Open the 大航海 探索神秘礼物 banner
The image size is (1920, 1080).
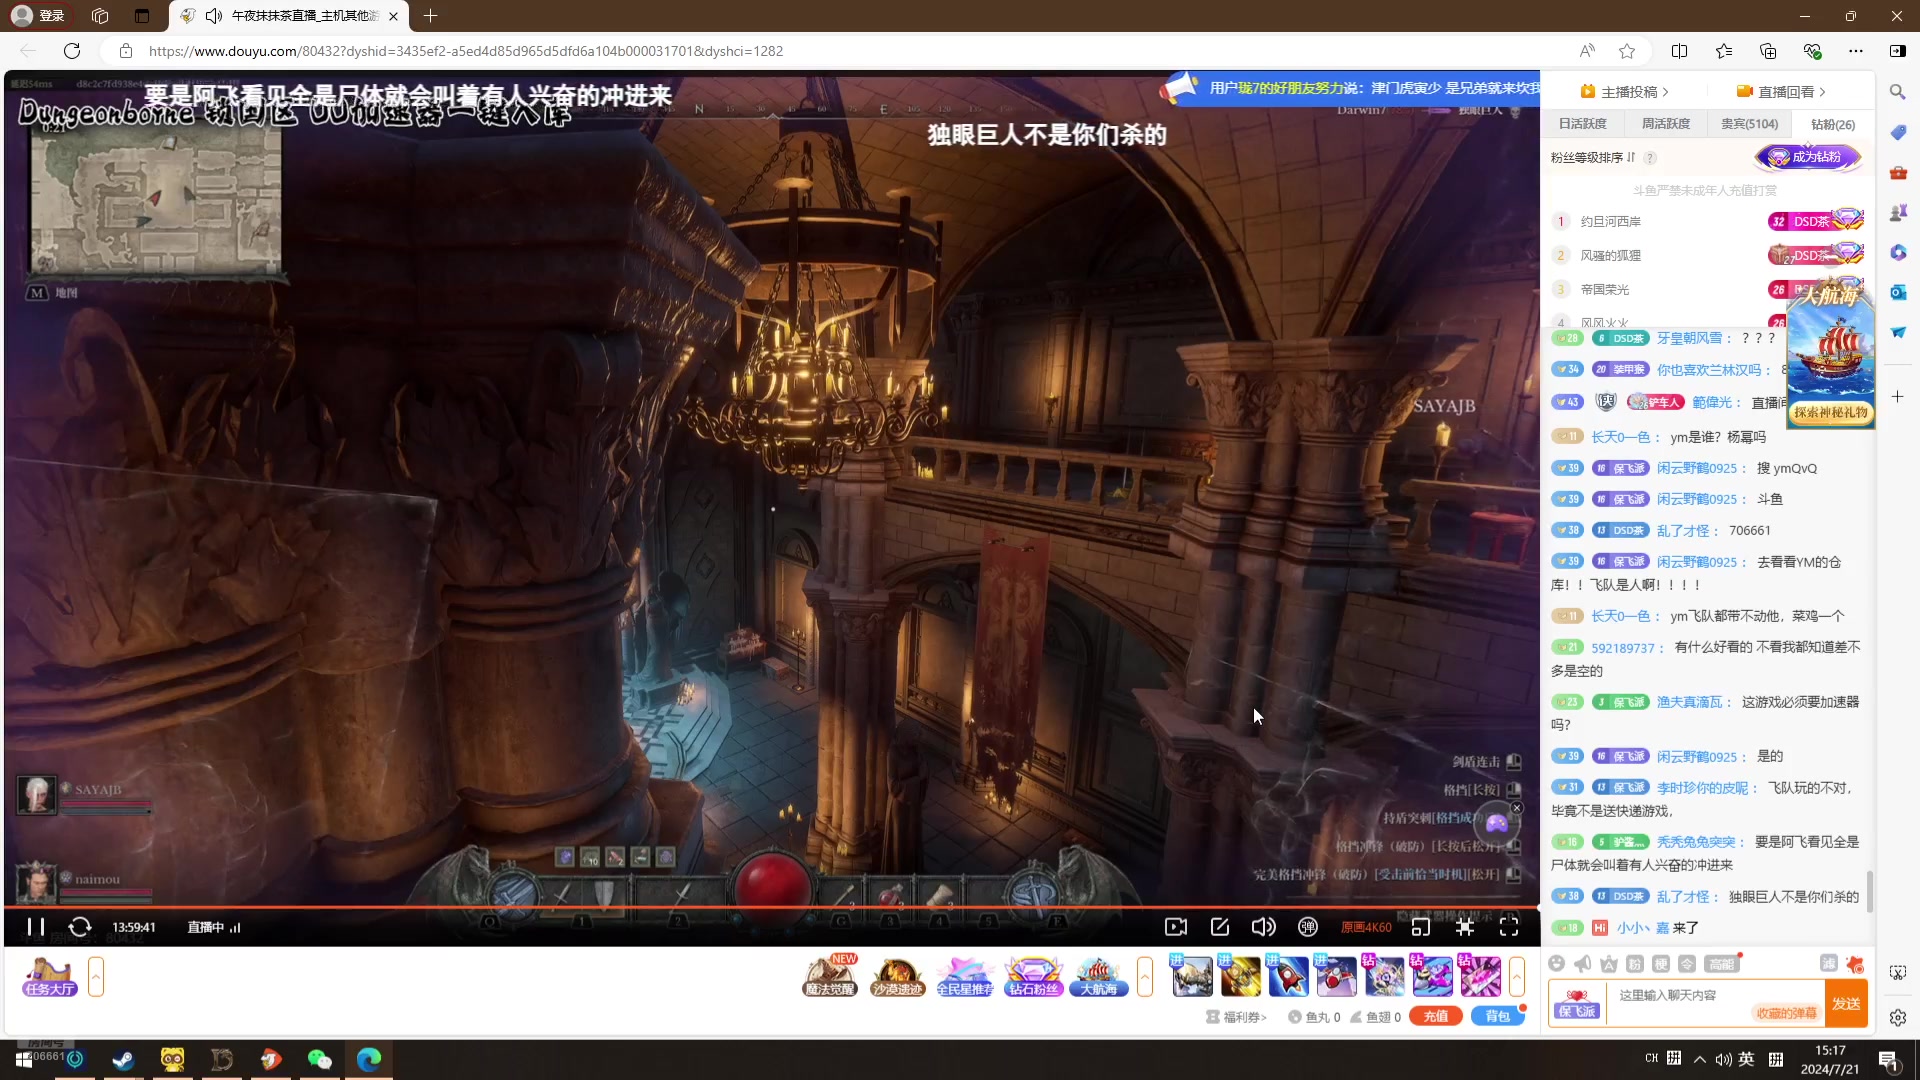point(1830,355)
